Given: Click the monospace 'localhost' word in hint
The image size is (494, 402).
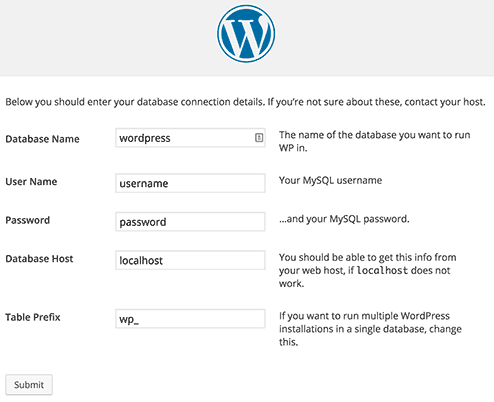Looking at the screenshot, I should pyautogui.click(x=382, y=270).
